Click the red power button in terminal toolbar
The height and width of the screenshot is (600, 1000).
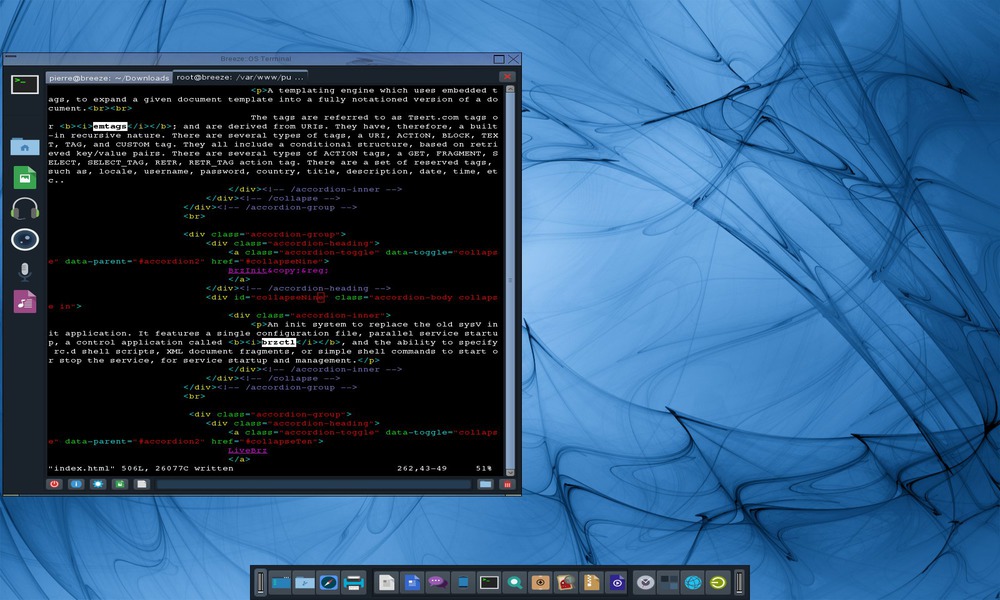55,484
